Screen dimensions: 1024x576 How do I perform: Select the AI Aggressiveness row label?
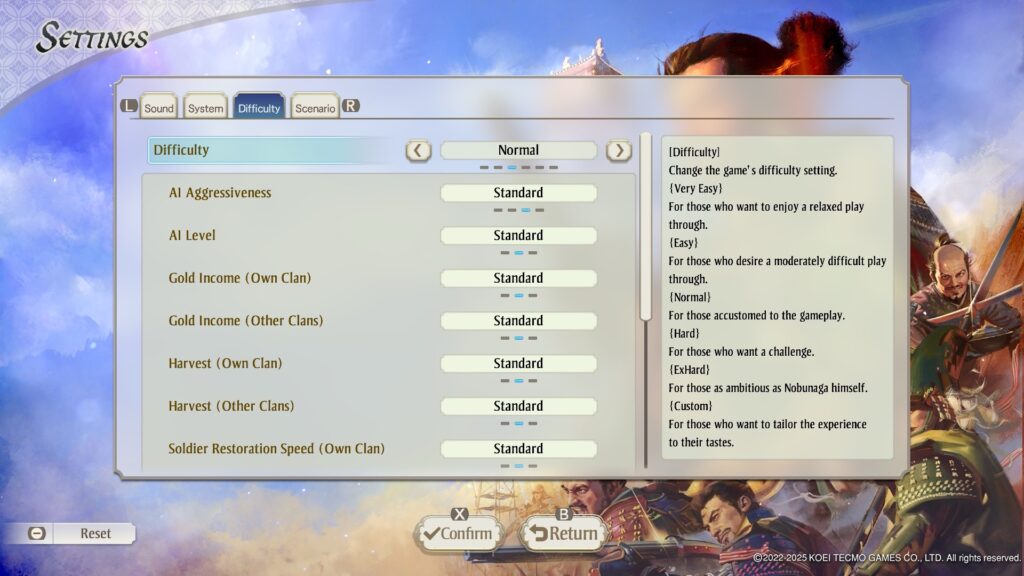(220, 193)
